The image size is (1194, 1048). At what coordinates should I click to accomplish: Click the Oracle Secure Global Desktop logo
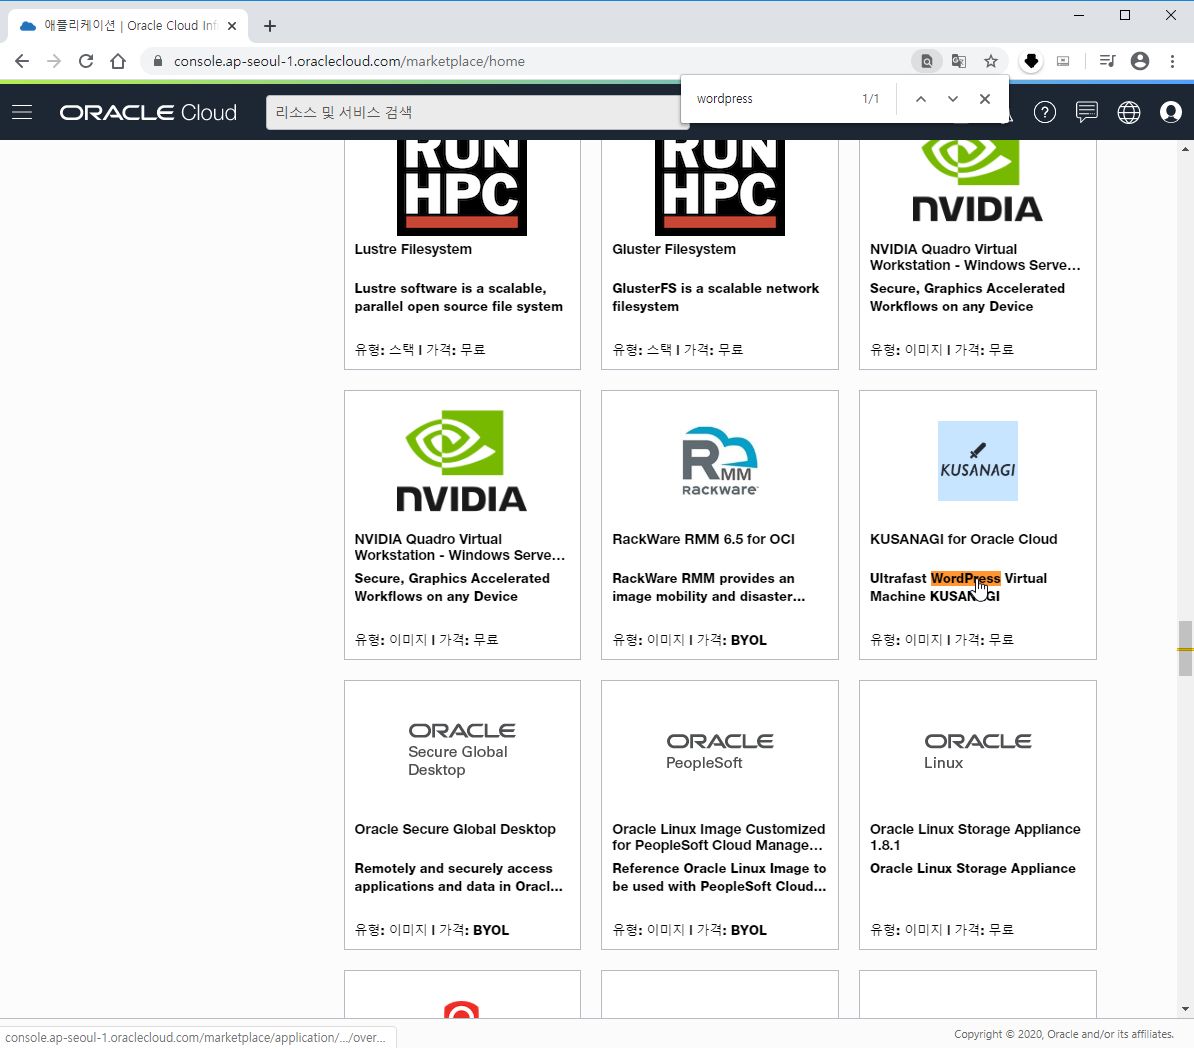point(461,750)
